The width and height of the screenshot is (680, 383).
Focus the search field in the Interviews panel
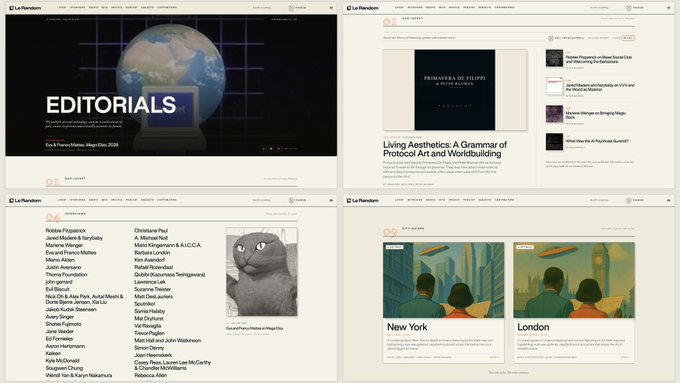269,200
